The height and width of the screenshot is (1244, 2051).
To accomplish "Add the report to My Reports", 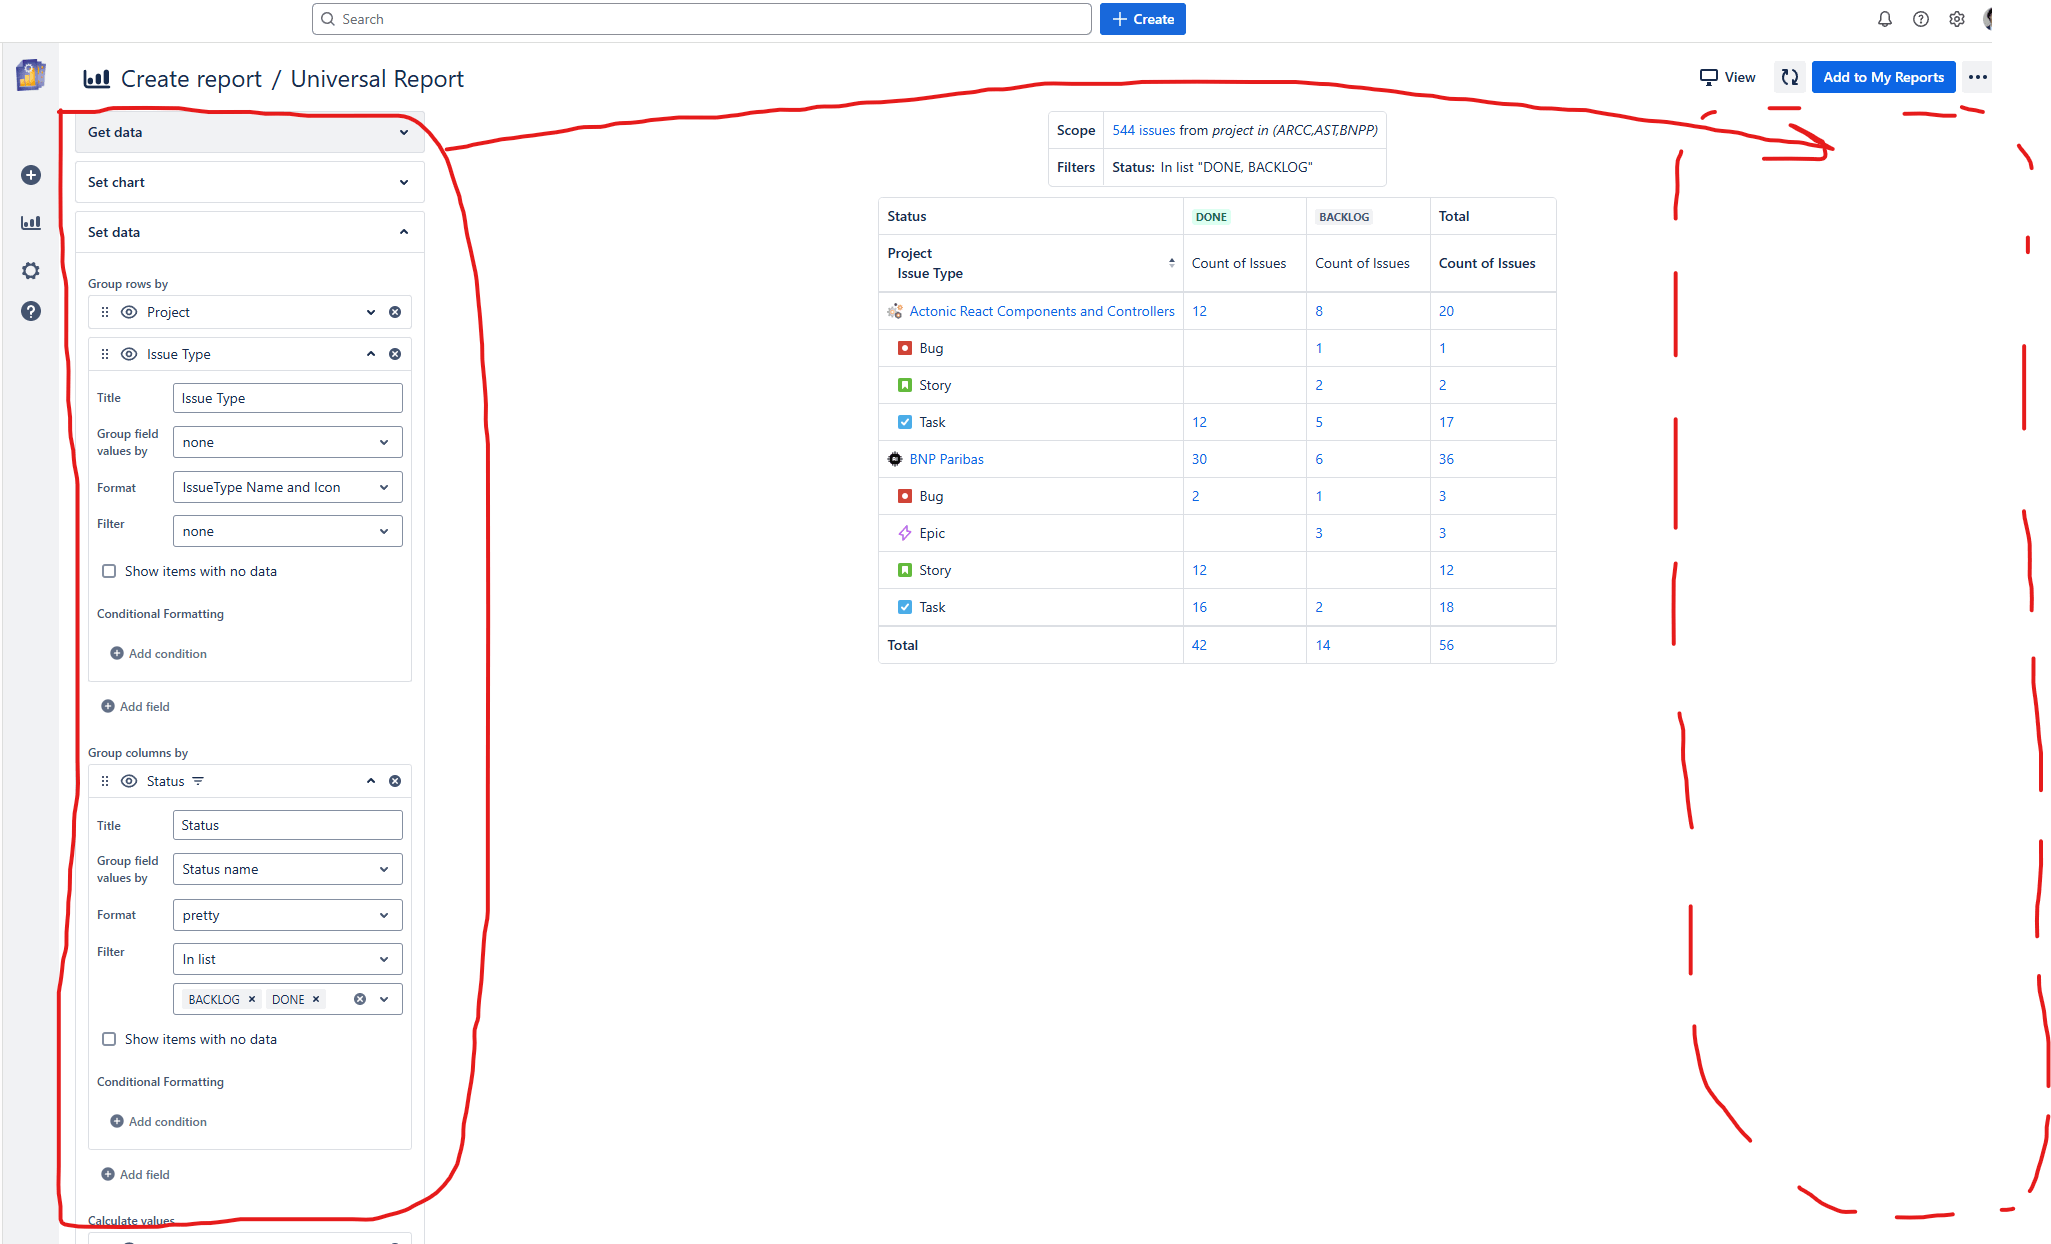I will pyautogui.click(x=1882, y=77).
